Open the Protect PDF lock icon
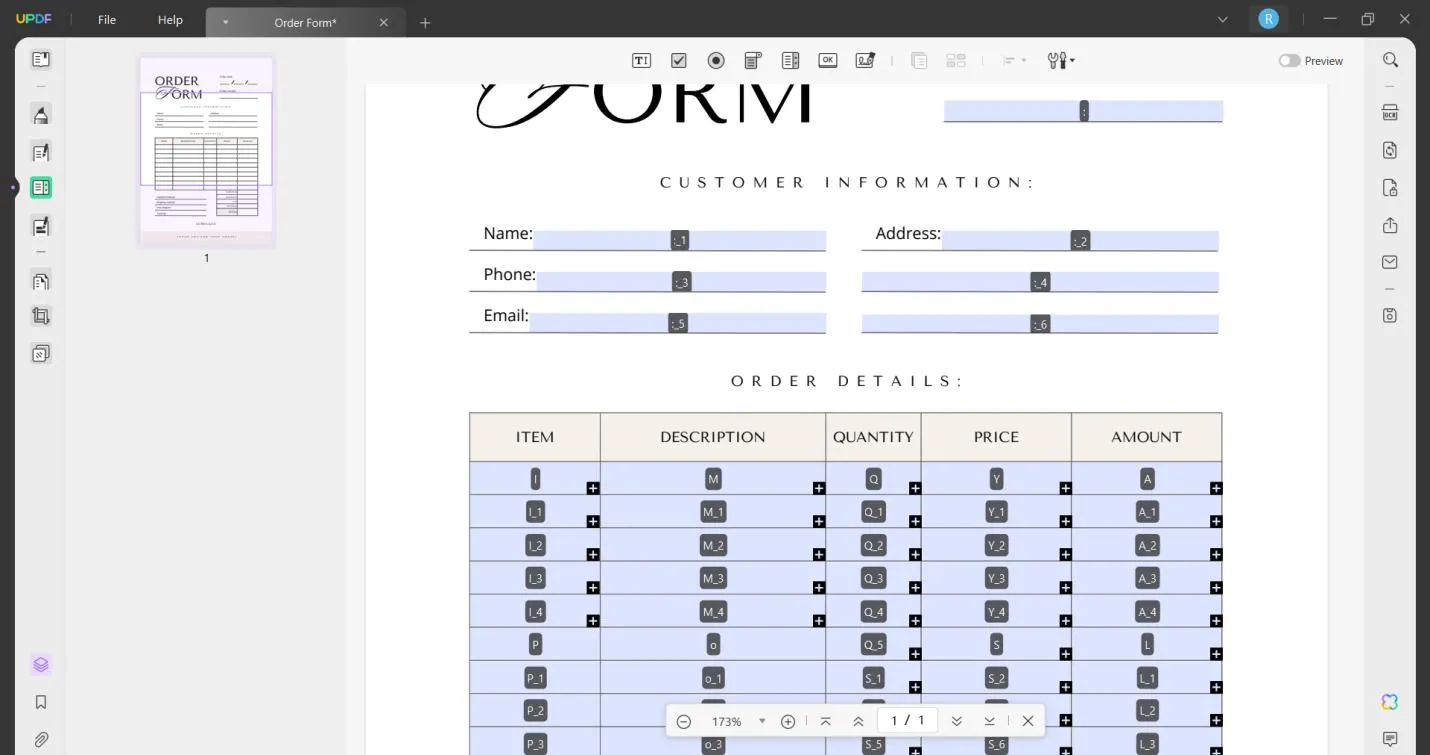This screenshot has height=755, width=1430. (1390, 188)
